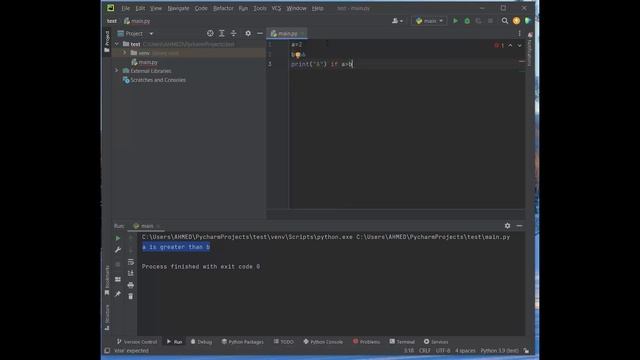Click the Run panel stop icon
640x360 pixels.
pyautogui.click(x=118, y=264)
